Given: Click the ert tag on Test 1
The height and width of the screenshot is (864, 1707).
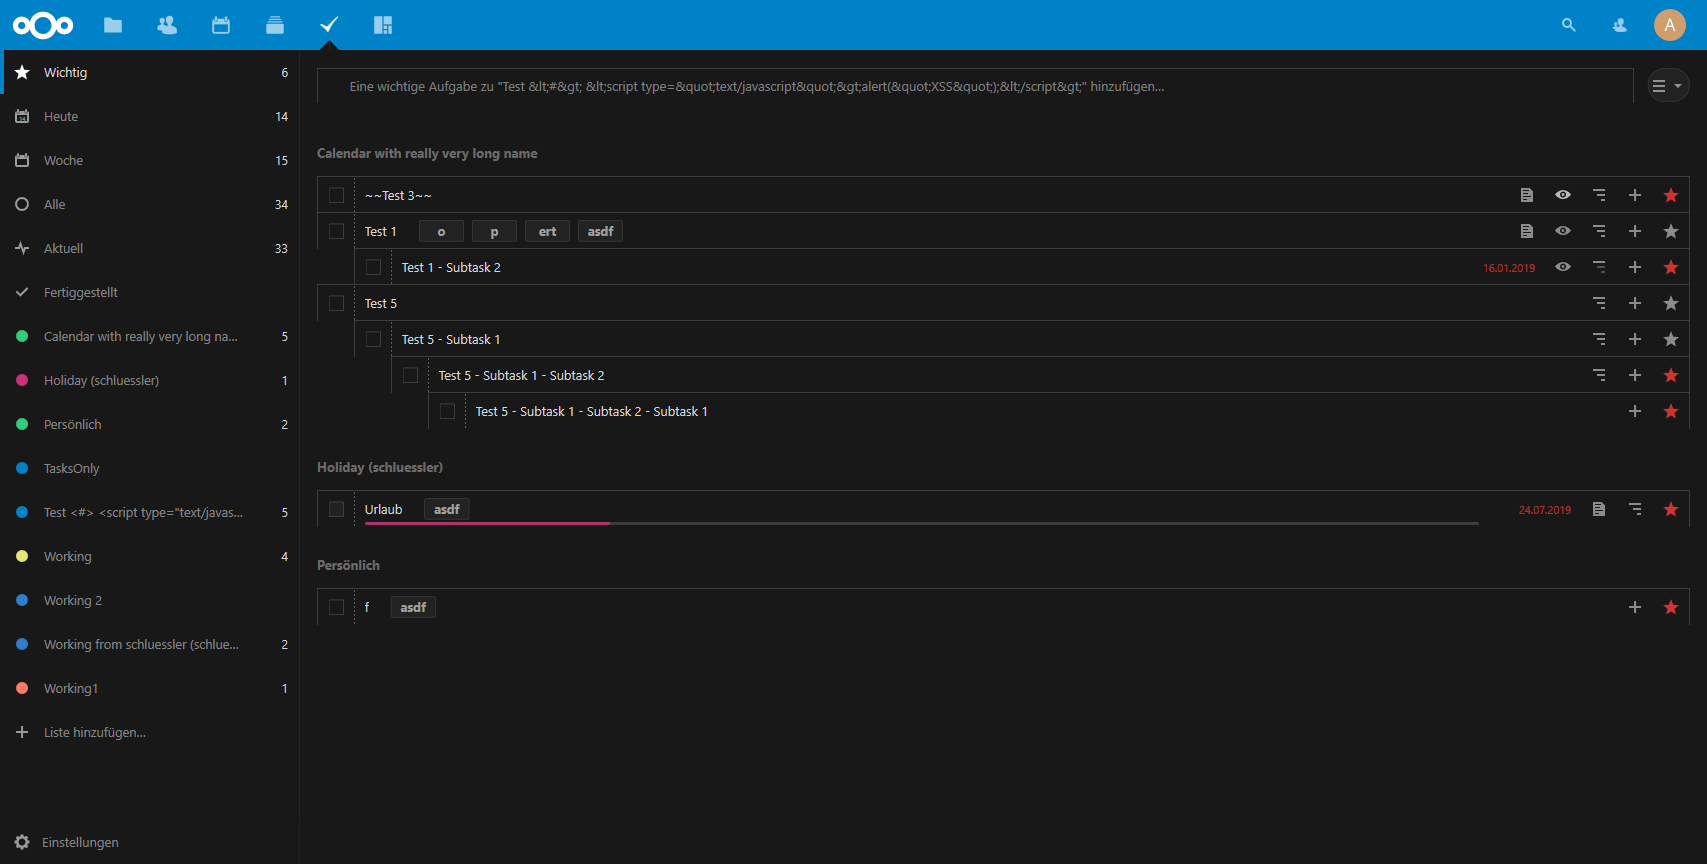Looking at the screenshot, I should click(x=547, y=231).
